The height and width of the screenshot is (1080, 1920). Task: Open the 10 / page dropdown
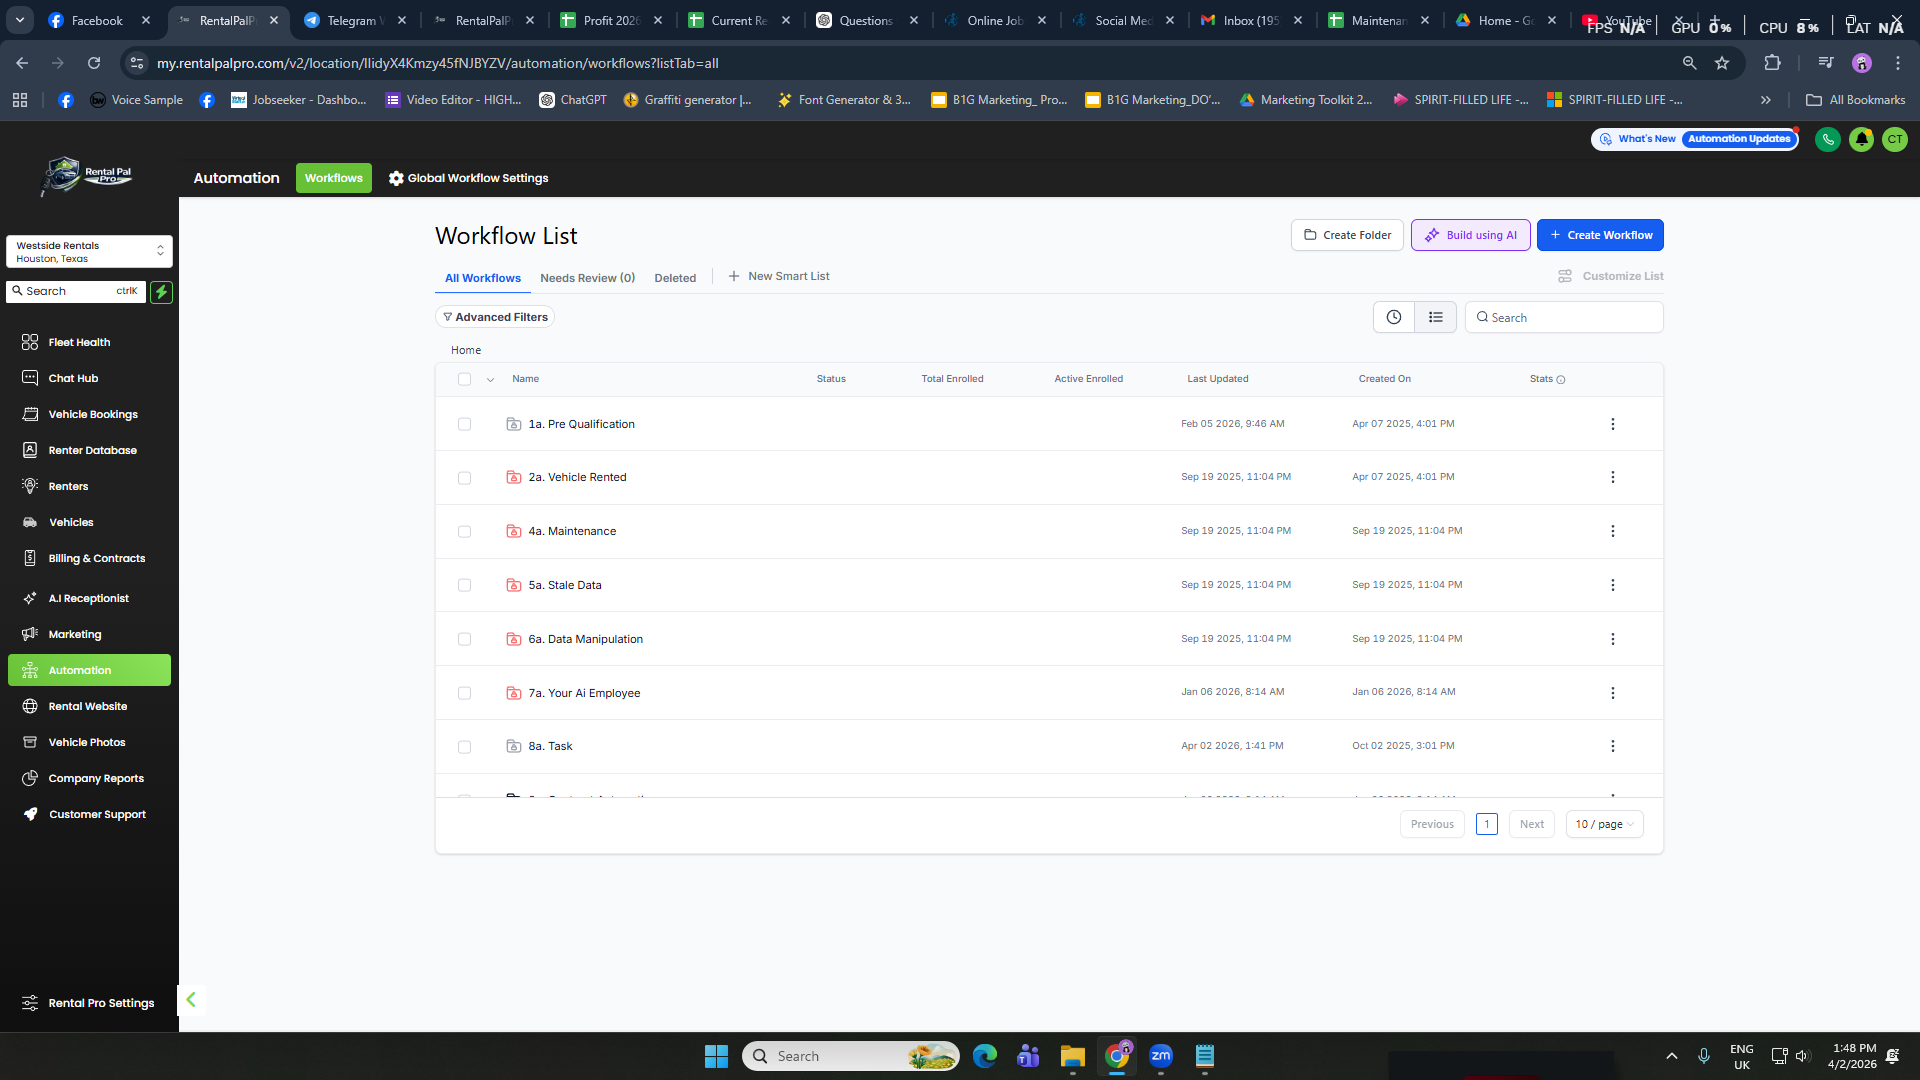1604,824
